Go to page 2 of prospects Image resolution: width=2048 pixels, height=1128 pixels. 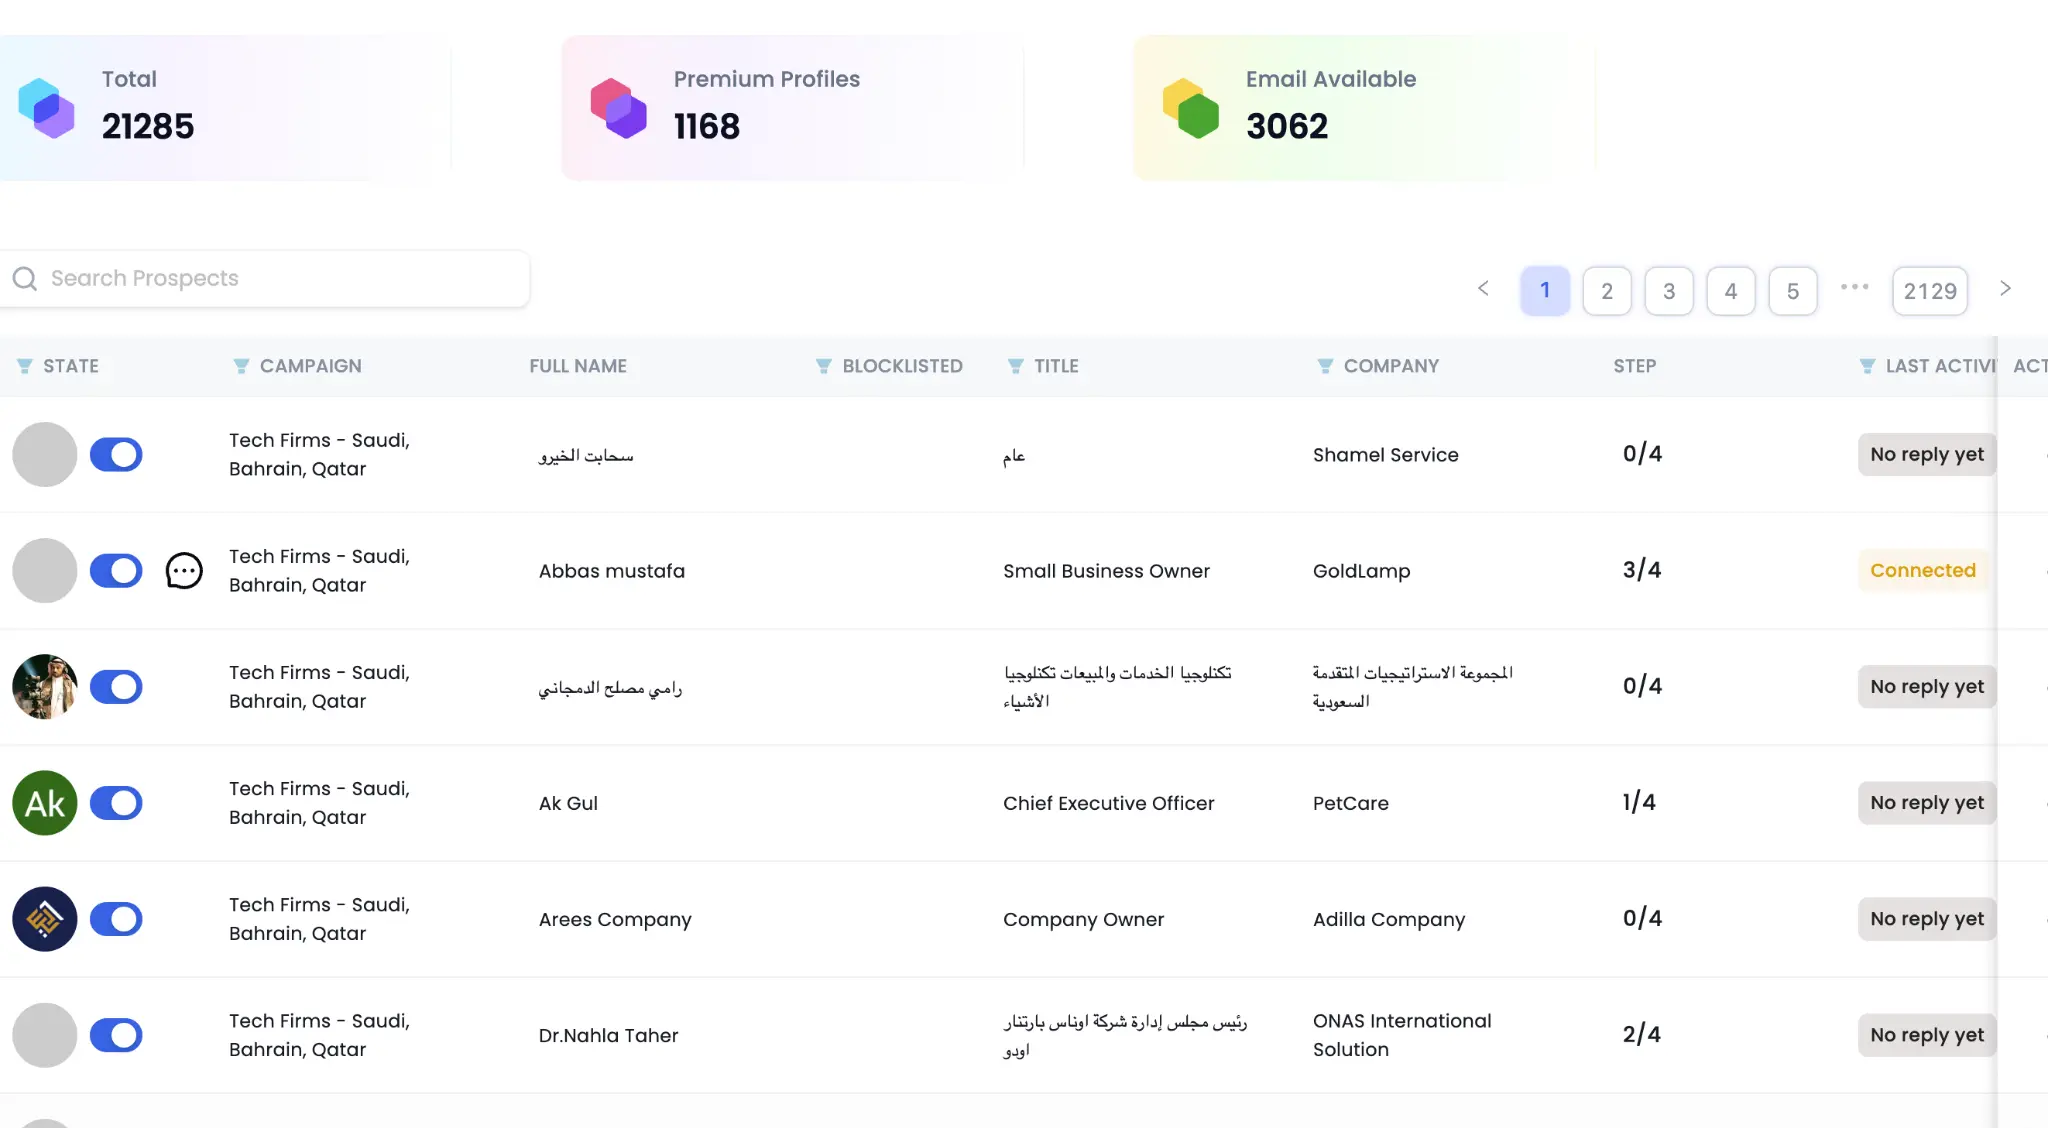pyautogui.click(x=1607, y=290)
